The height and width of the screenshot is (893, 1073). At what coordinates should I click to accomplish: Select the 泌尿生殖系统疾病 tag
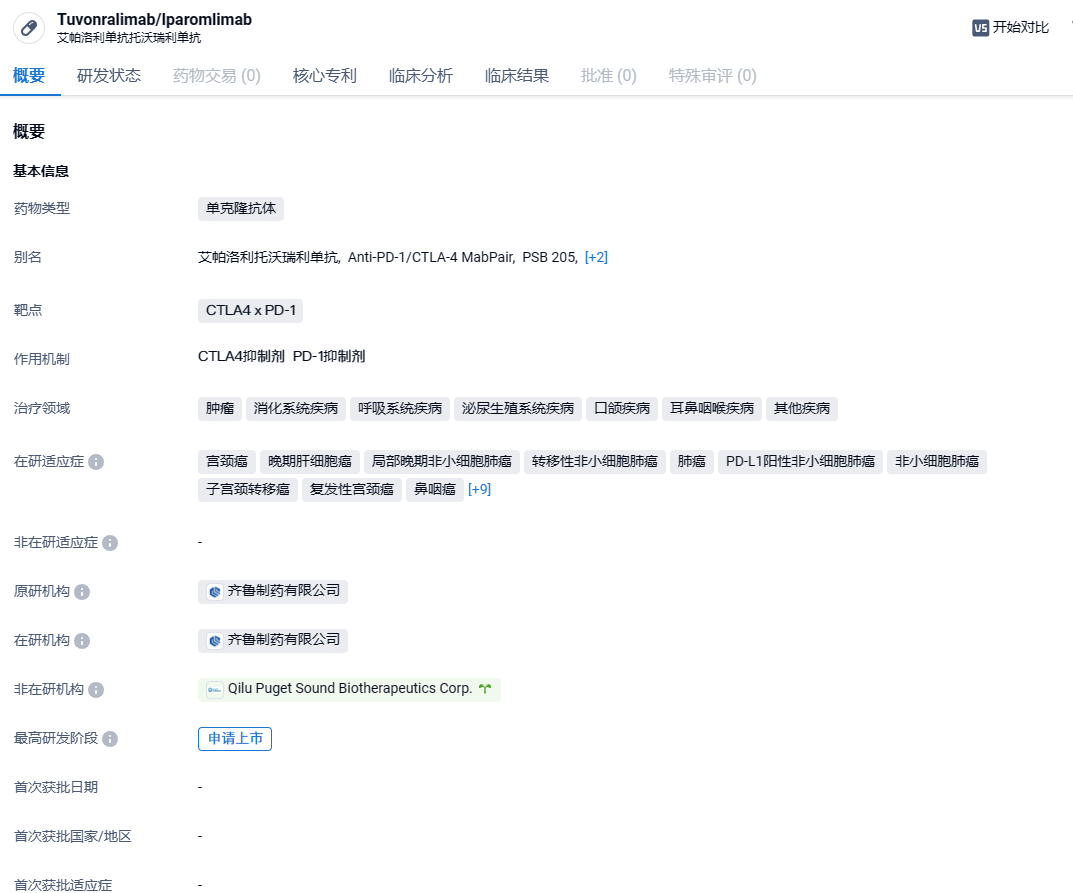click(x=517, y=409)
